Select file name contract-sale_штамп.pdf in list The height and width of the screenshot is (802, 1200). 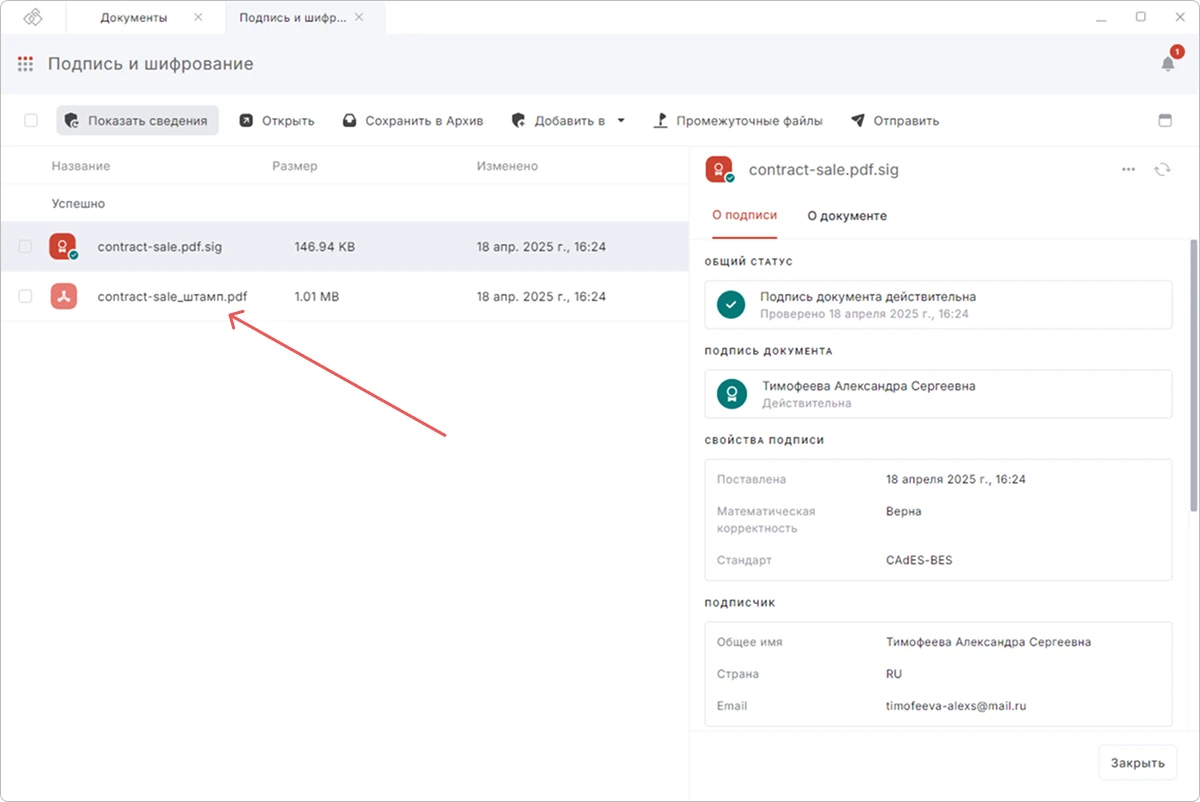coord(172,297)
